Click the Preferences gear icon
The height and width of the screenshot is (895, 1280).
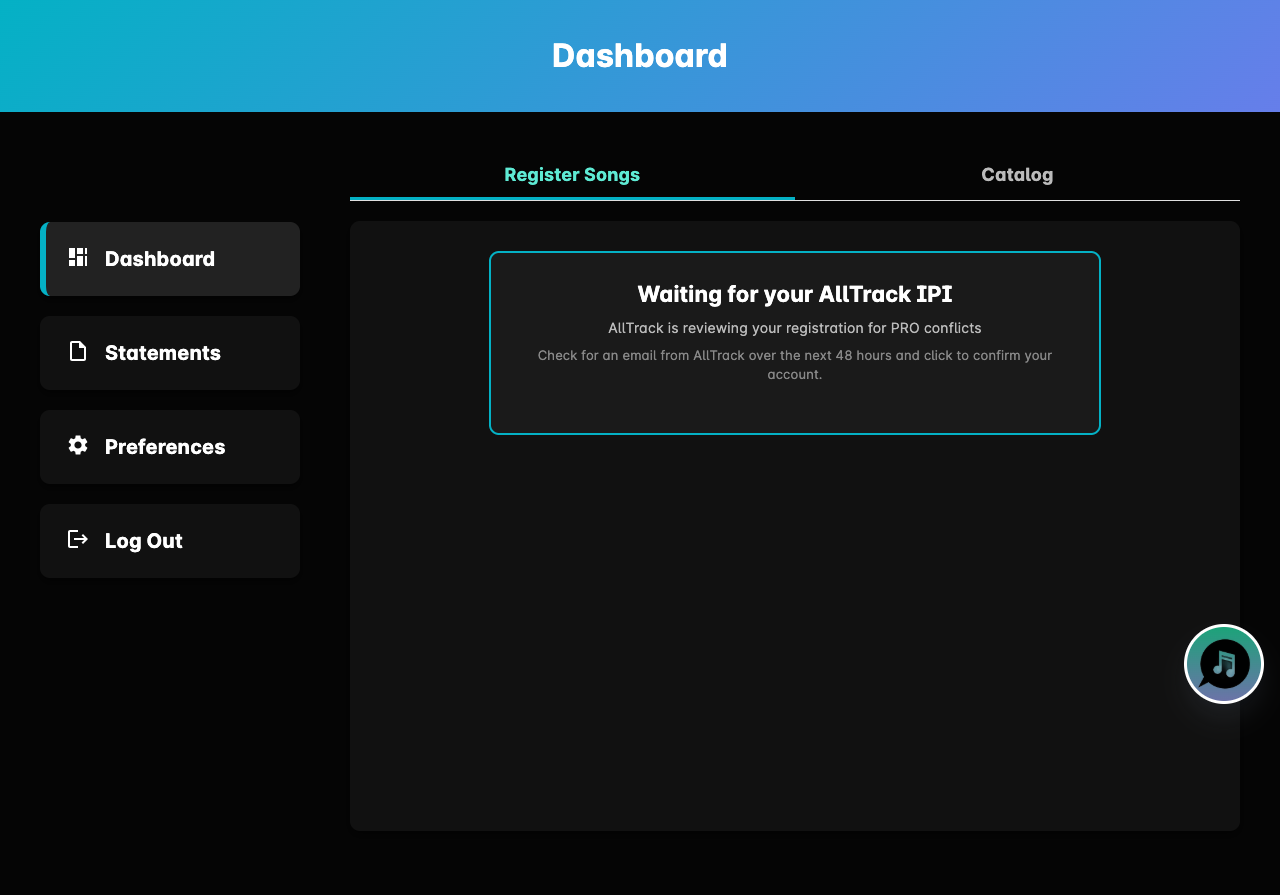coord(78,445)
